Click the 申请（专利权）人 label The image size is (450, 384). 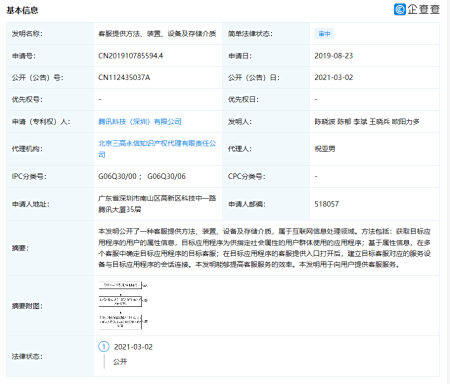[x=41, y=122]
